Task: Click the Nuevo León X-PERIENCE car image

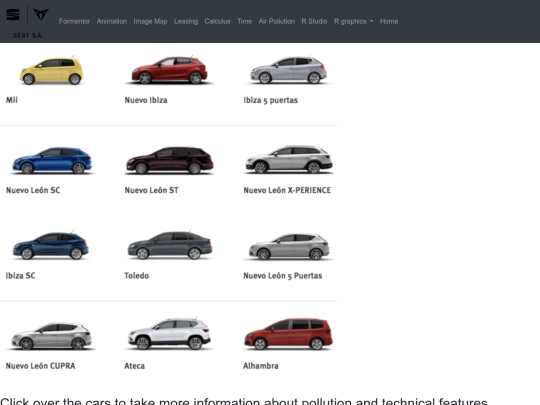Action: pyautogui.click(x=289, y=159)
